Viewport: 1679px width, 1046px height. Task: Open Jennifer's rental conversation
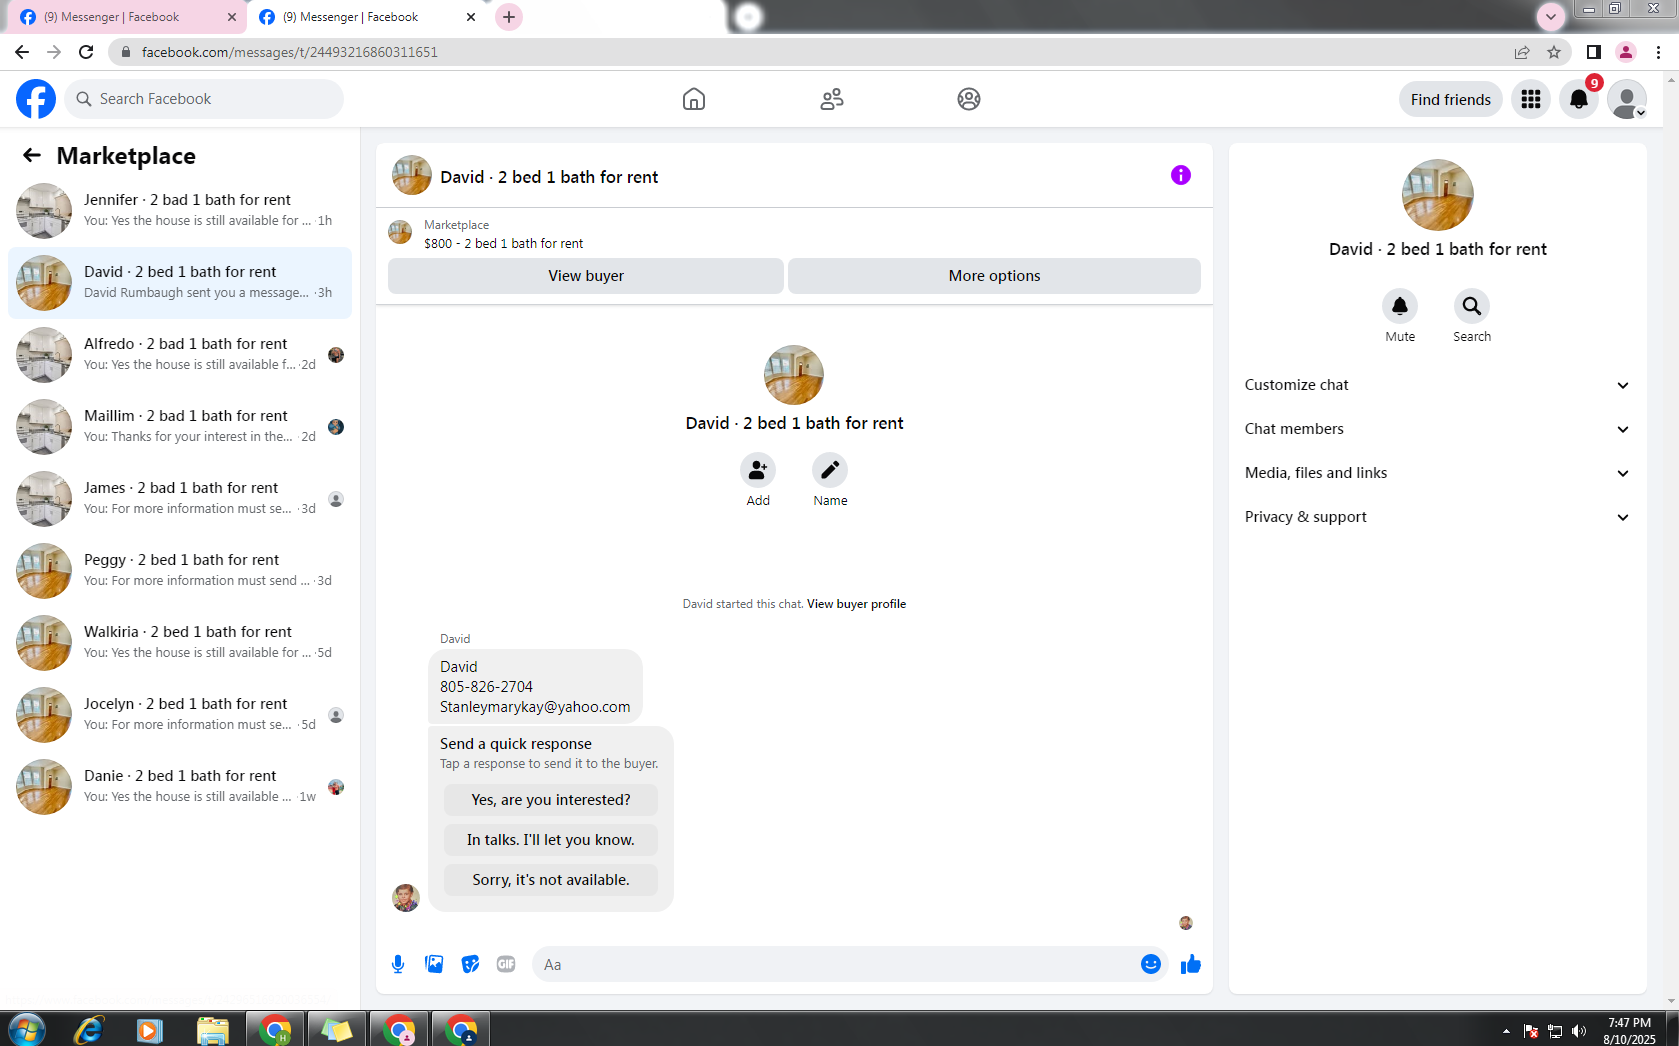[180, 211]
